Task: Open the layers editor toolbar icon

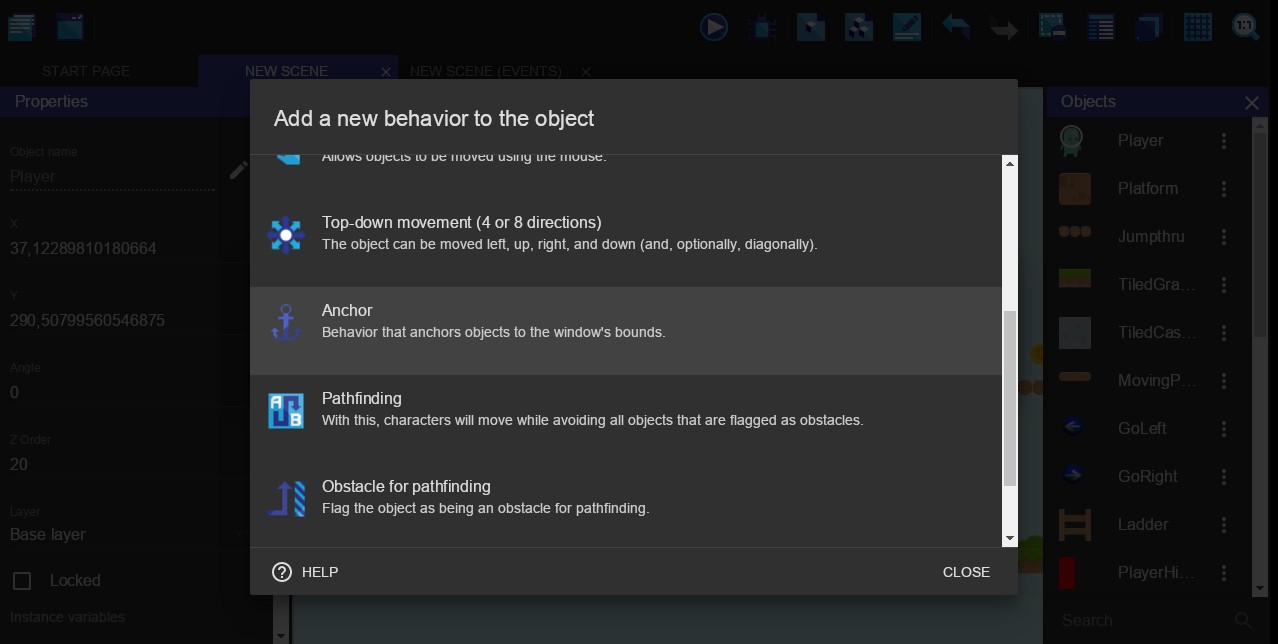Action: click(1149, 27)
